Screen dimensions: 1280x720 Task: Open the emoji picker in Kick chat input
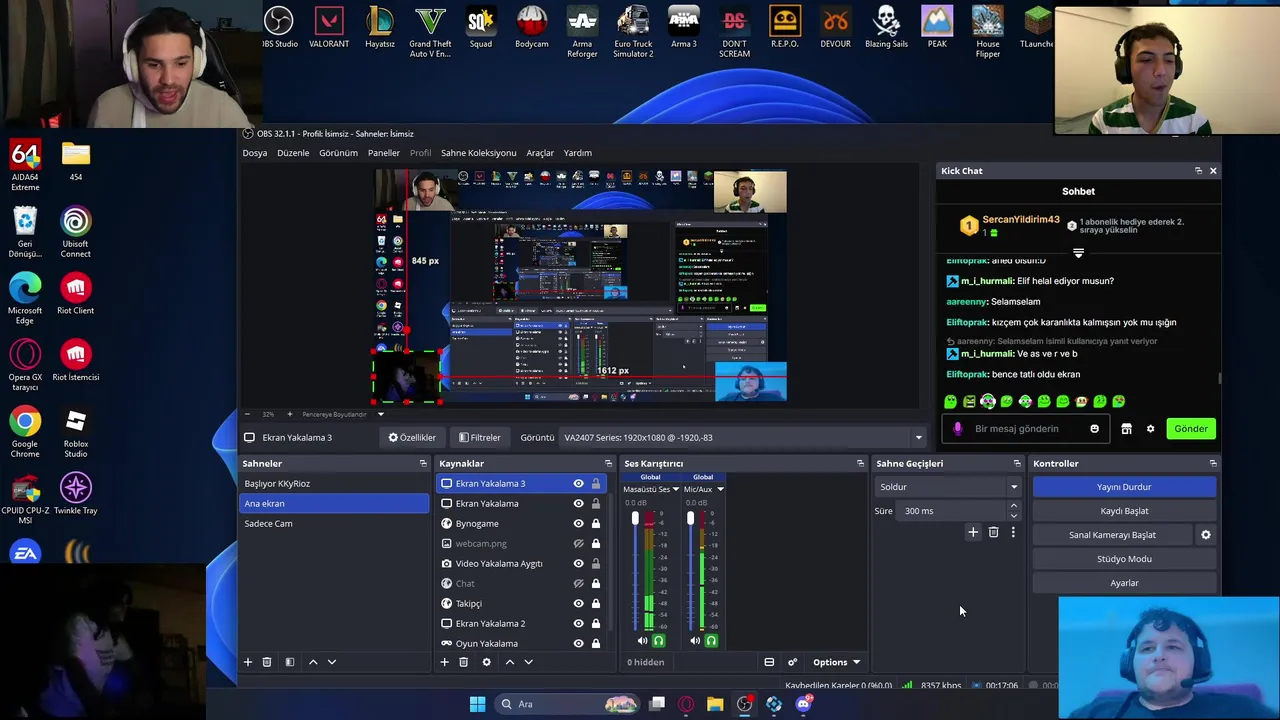[x=1094, y=429]
